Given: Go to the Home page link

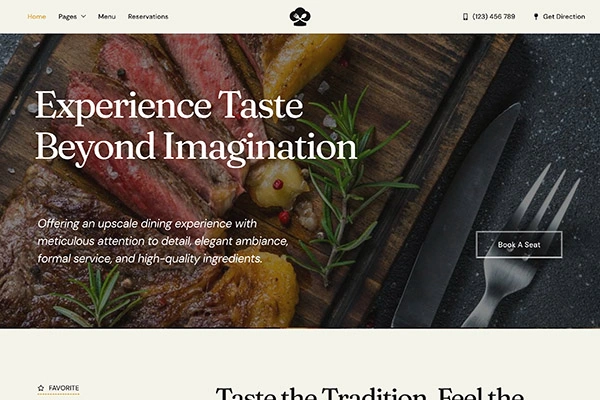Looking at the screenshot, I should [x=37, y=16].
